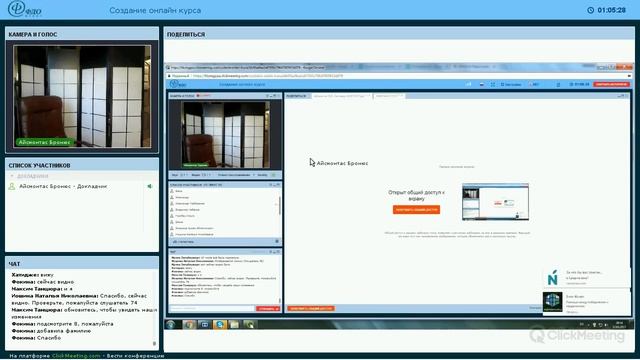Click the green speaker icon next to Айсконтас Бронес
The width and height of the screenshot is (640, 360).
pyautogui.click(x=150, y=186)
